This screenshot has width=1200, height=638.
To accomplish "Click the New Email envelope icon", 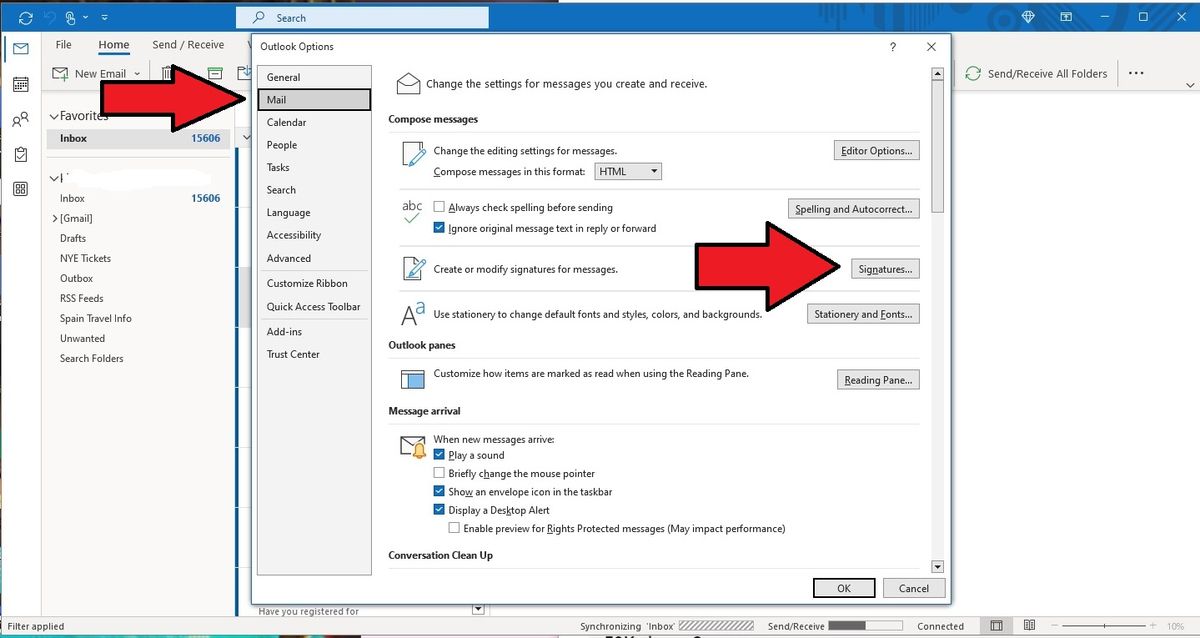I will point(60,73).
